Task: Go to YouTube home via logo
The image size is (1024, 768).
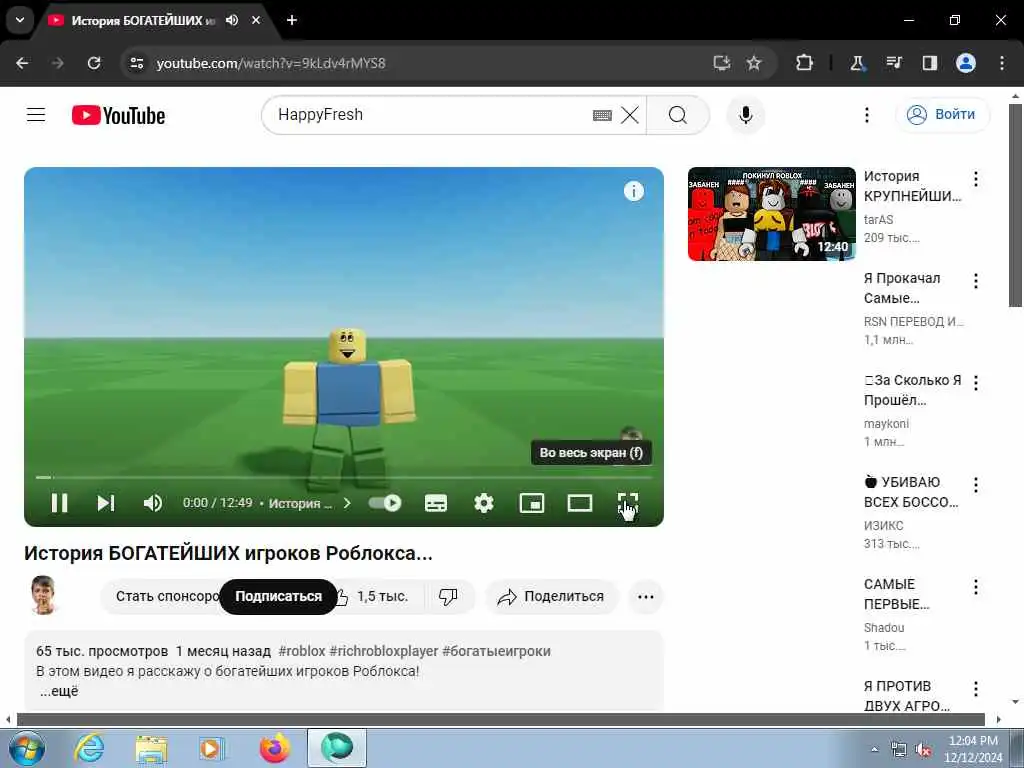Action: click(x=118, y=116)
